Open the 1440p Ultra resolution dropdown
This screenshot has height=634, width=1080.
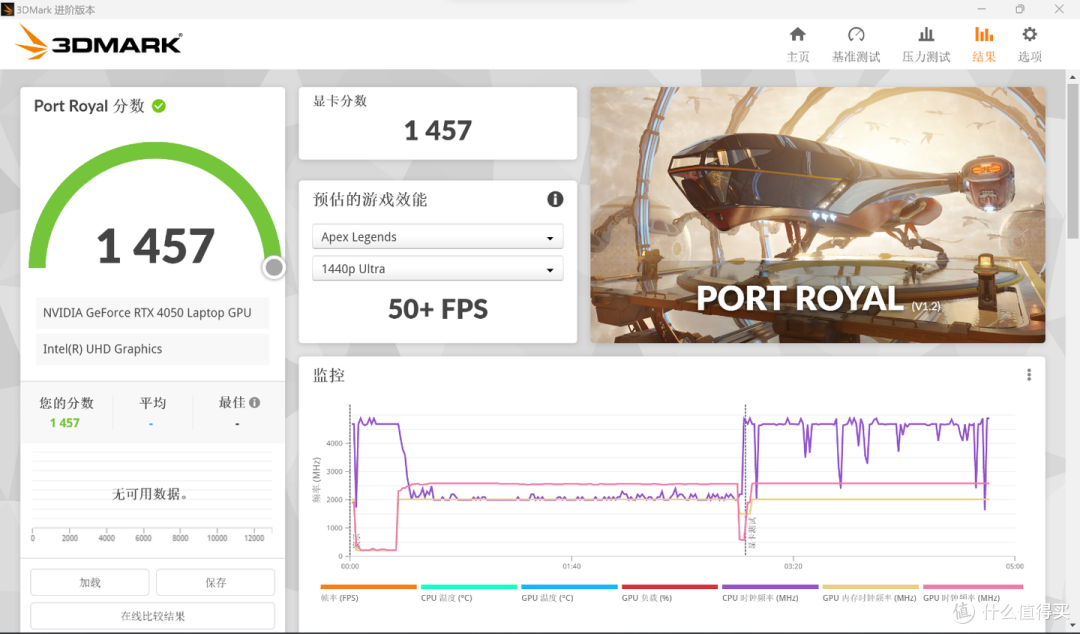click(438, 269)
